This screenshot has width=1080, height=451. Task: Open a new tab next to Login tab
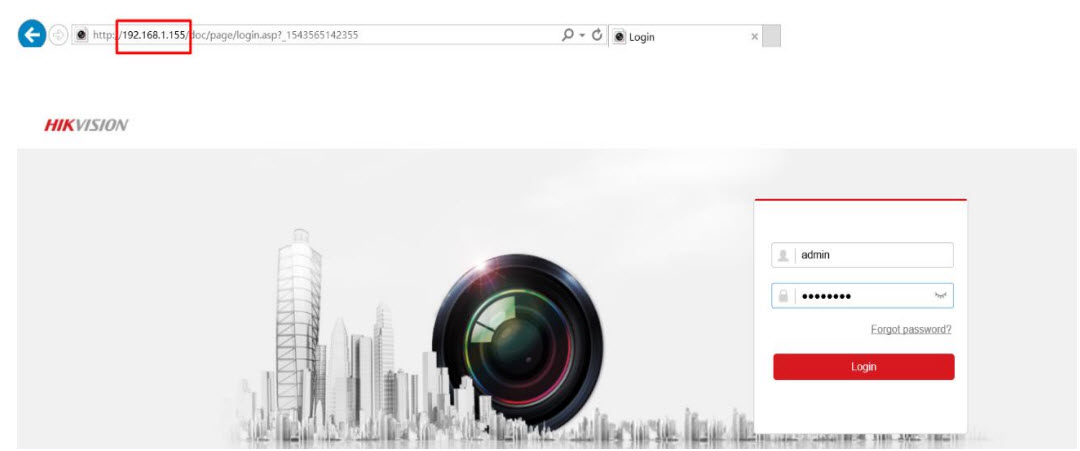click(x=771, y=37)
